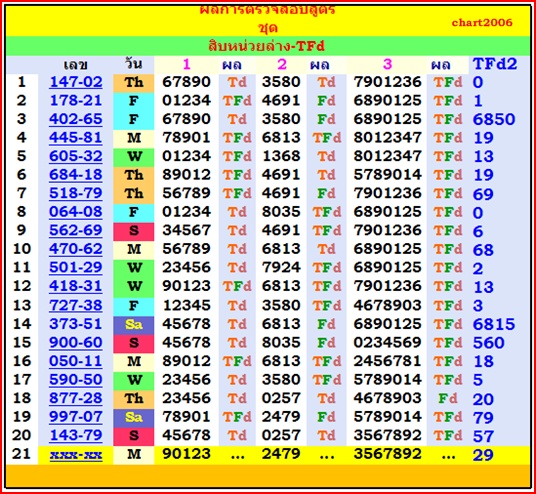Select the 605-32 link

tap(76, 156)
